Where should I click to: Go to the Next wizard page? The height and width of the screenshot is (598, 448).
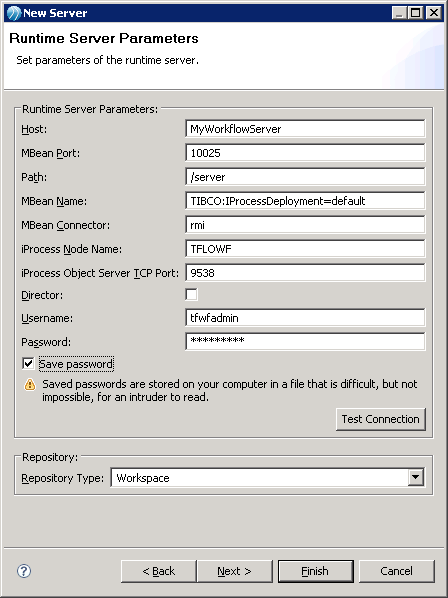[234, 571]
